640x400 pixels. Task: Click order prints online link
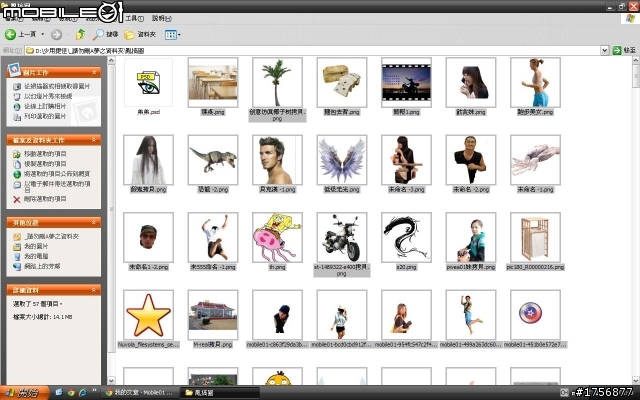click(40, 106)
